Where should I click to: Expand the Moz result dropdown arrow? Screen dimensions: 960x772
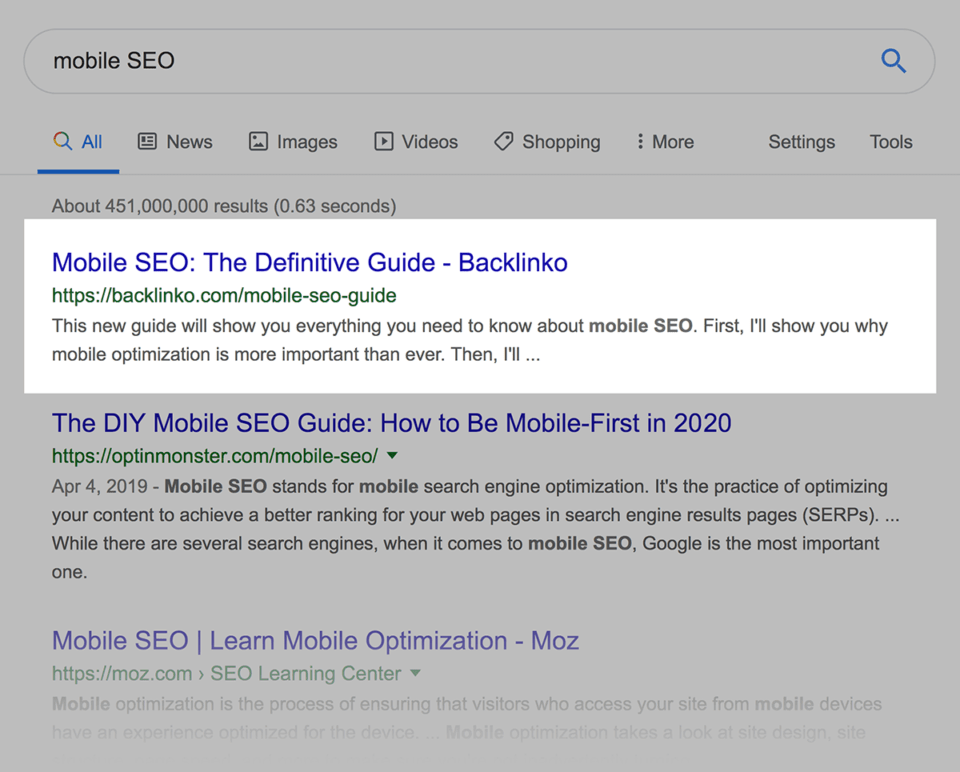[x=416, y=673]
